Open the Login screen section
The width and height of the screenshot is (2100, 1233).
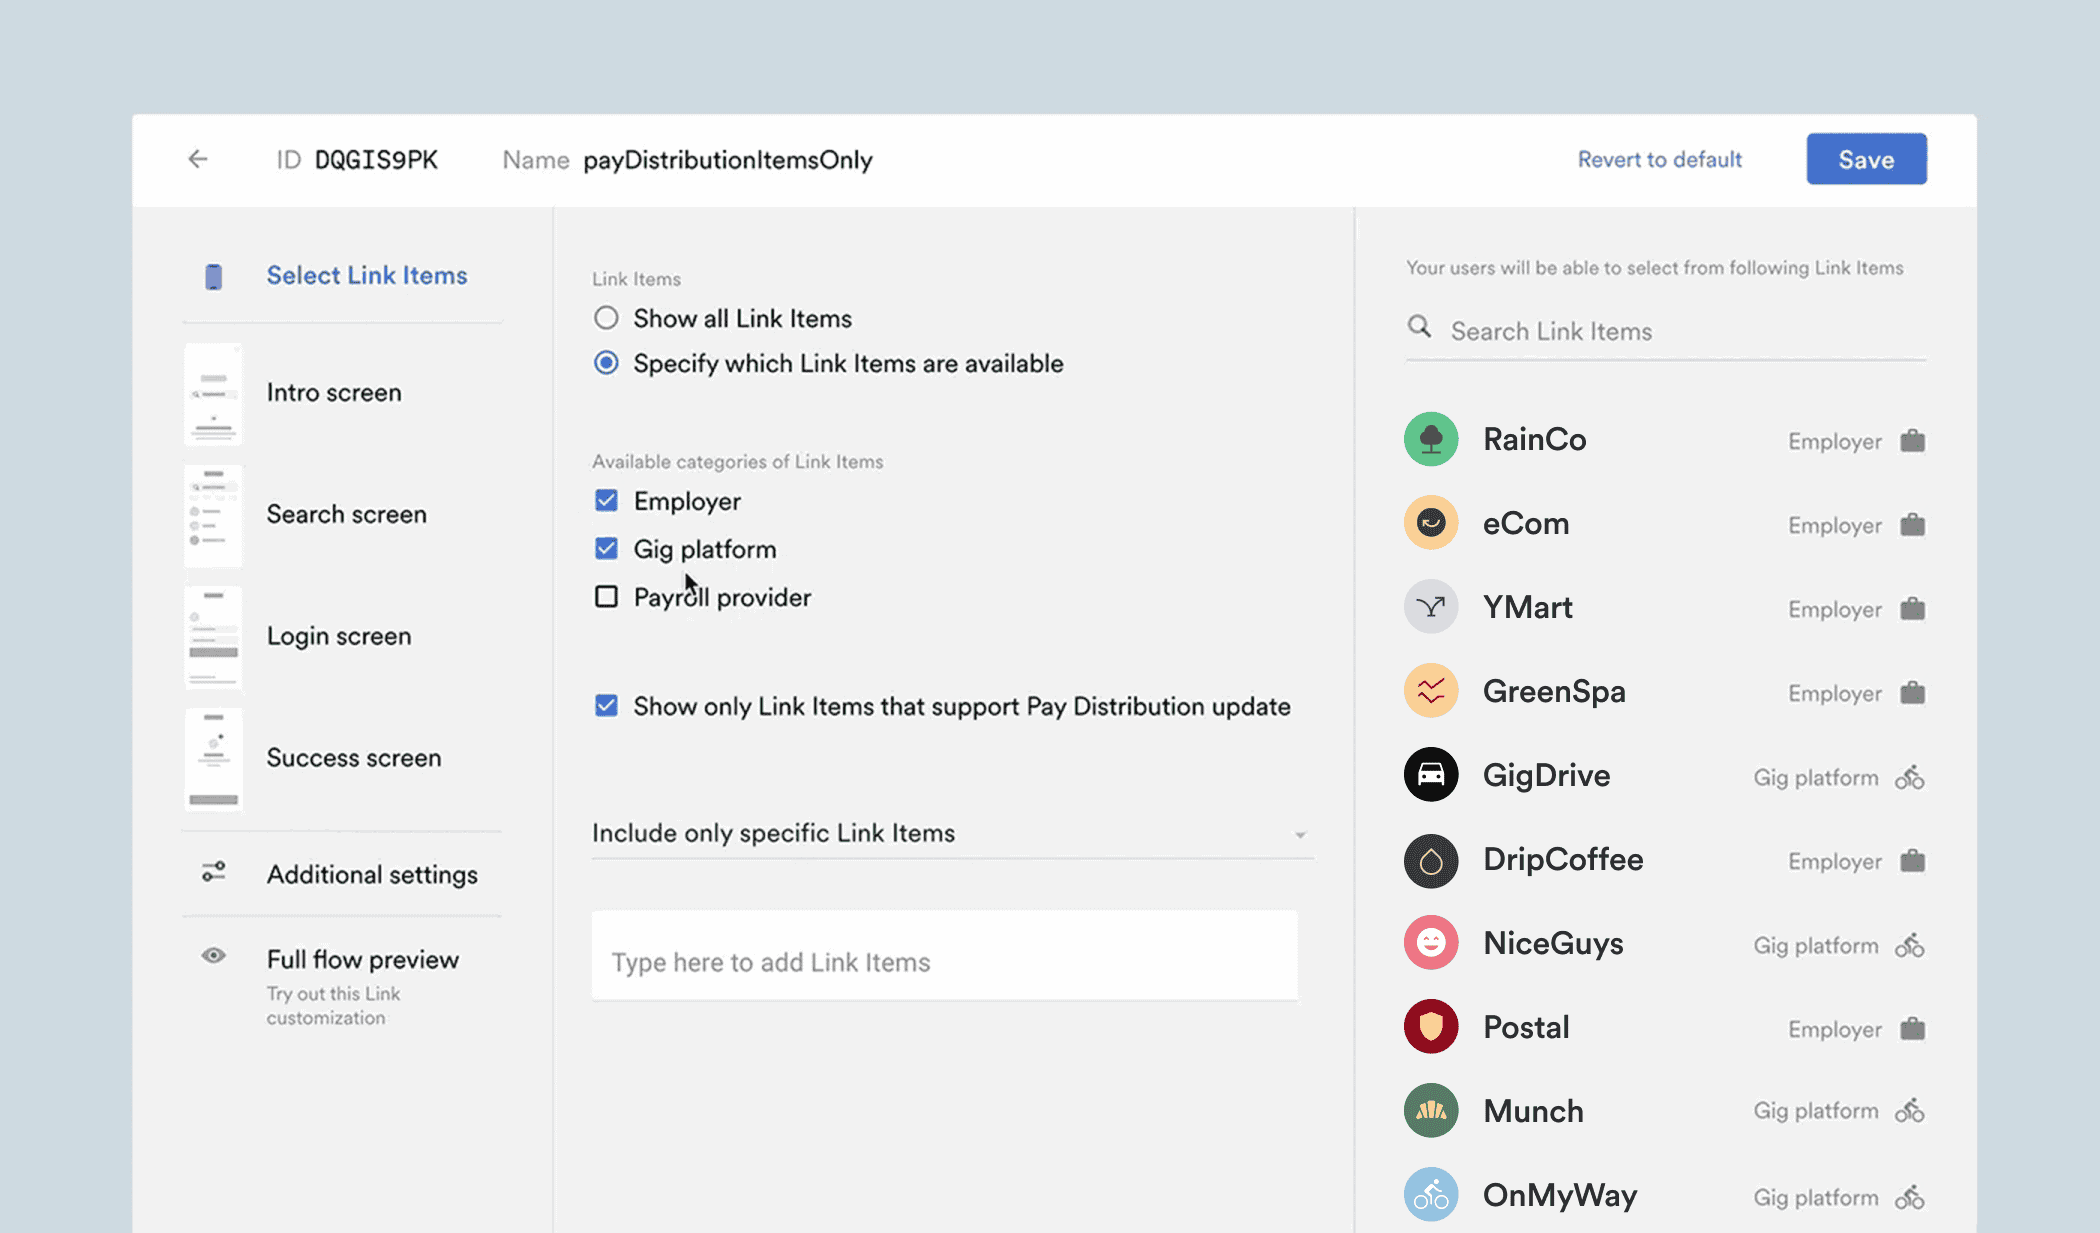[339, 636]
